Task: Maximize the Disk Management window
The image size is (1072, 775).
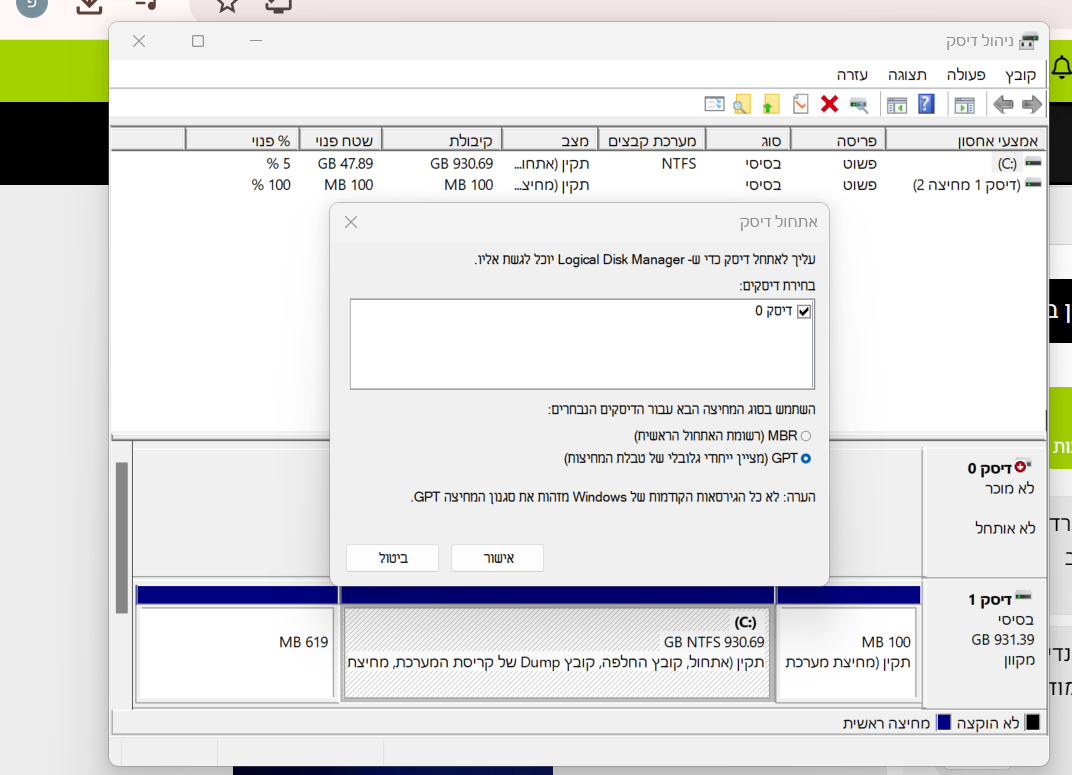Action: [x=198, y=41]
